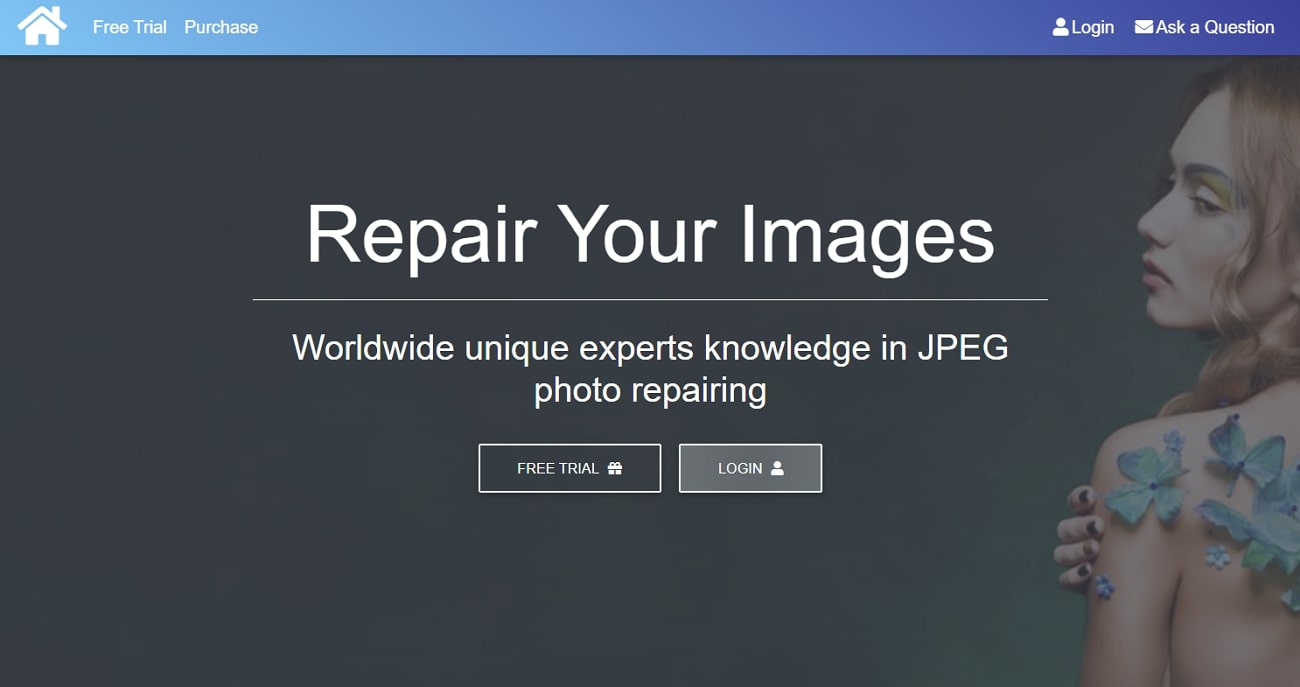This screenshot has height=687, width=1300.
Task: Click empty gradient area of top navbar
Action: click(x=650, y=27)
